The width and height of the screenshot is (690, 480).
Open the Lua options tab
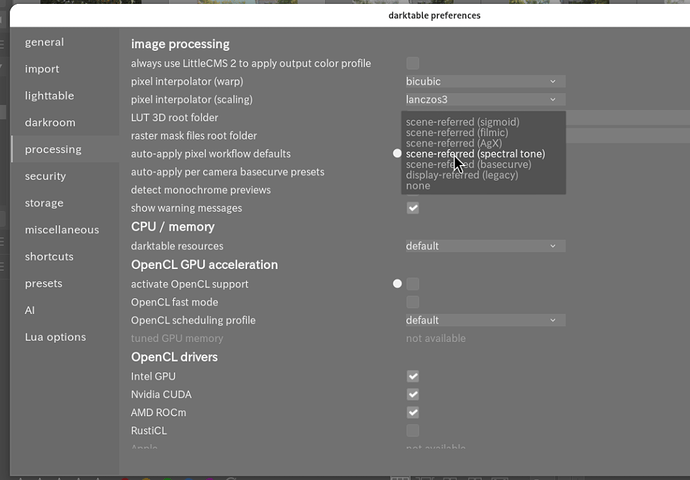(x=65, y=337)
